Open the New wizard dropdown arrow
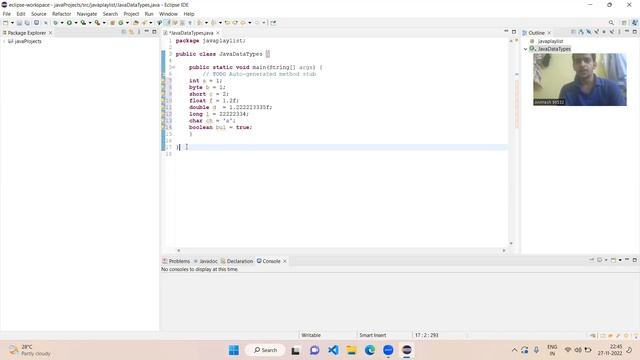Viewport: 640px width, 360px height. pos(12,23)
